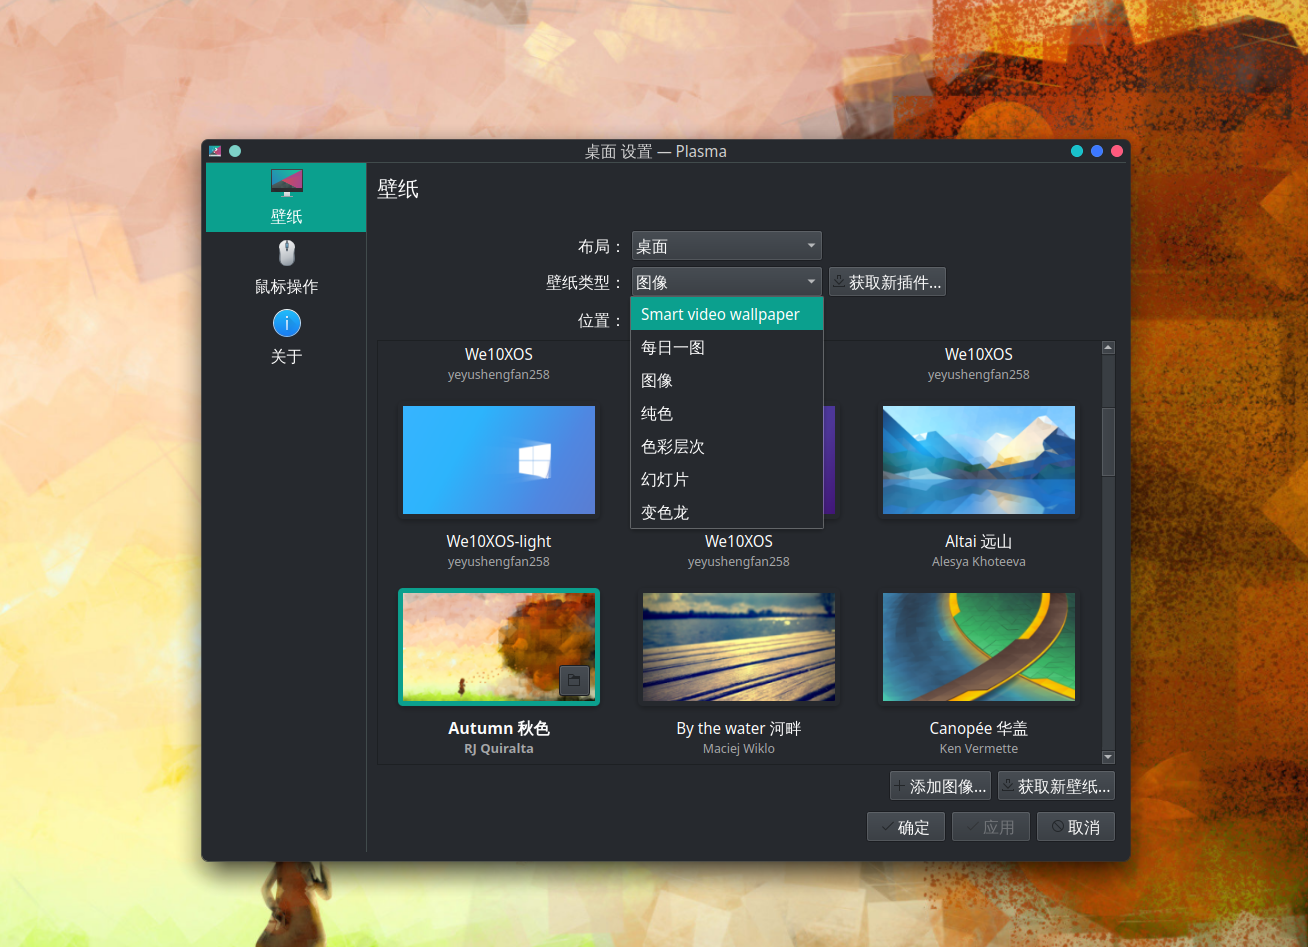
Task: Click the blue maximize window dot
Action: tap(1097, 151)
